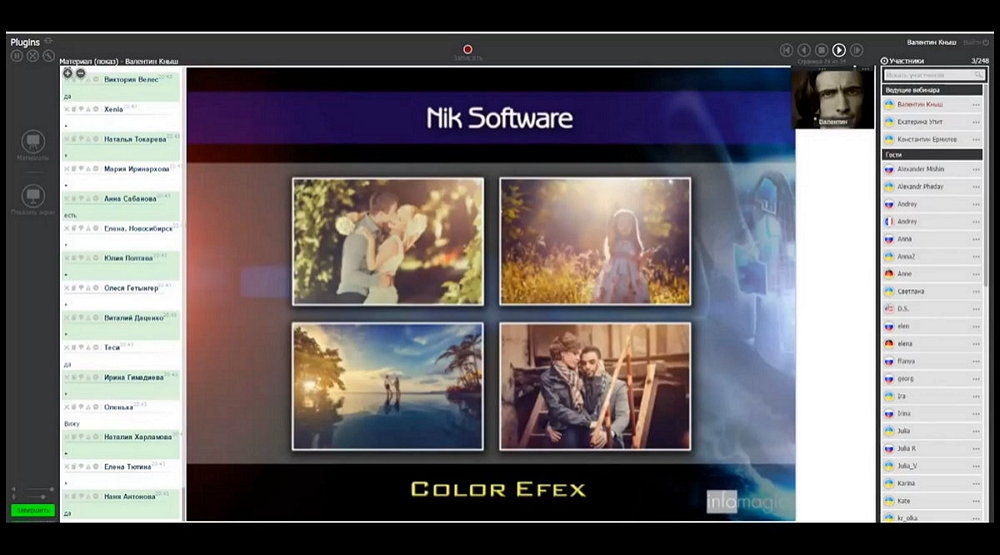Click the small icon beside Plugins title
This screenshot has height=555, width=1000.
[48, 41]
